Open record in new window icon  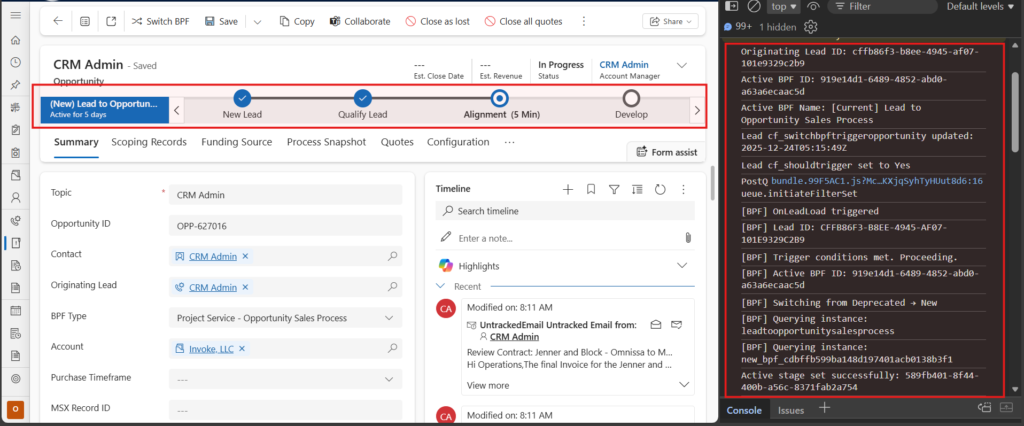click(110, 21)
